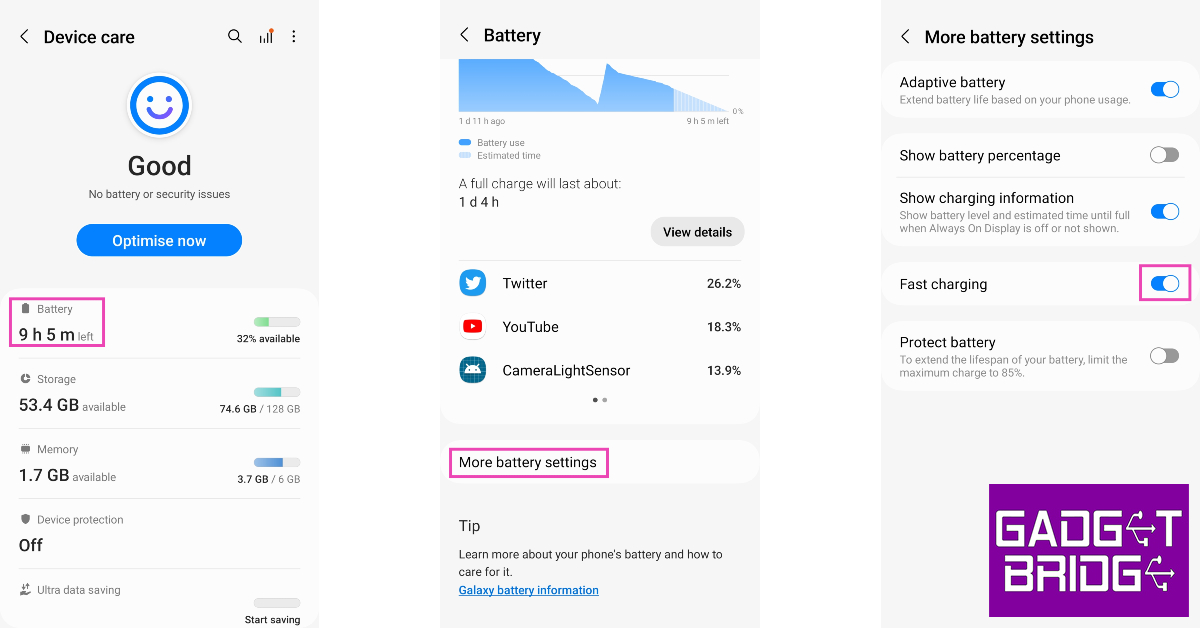Disable the Adaptive battery toggle
Screen dimensions: 1200x628
tap(1164, 90)
